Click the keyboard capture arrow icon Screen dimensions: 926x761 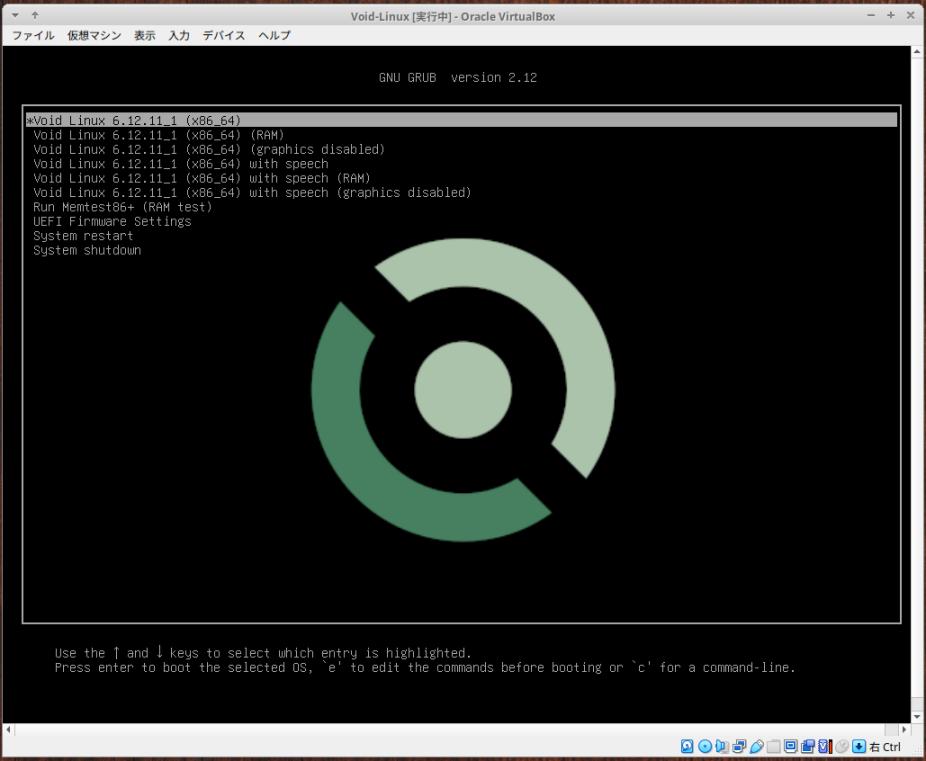pyautogui.click(x=859, y=746)
